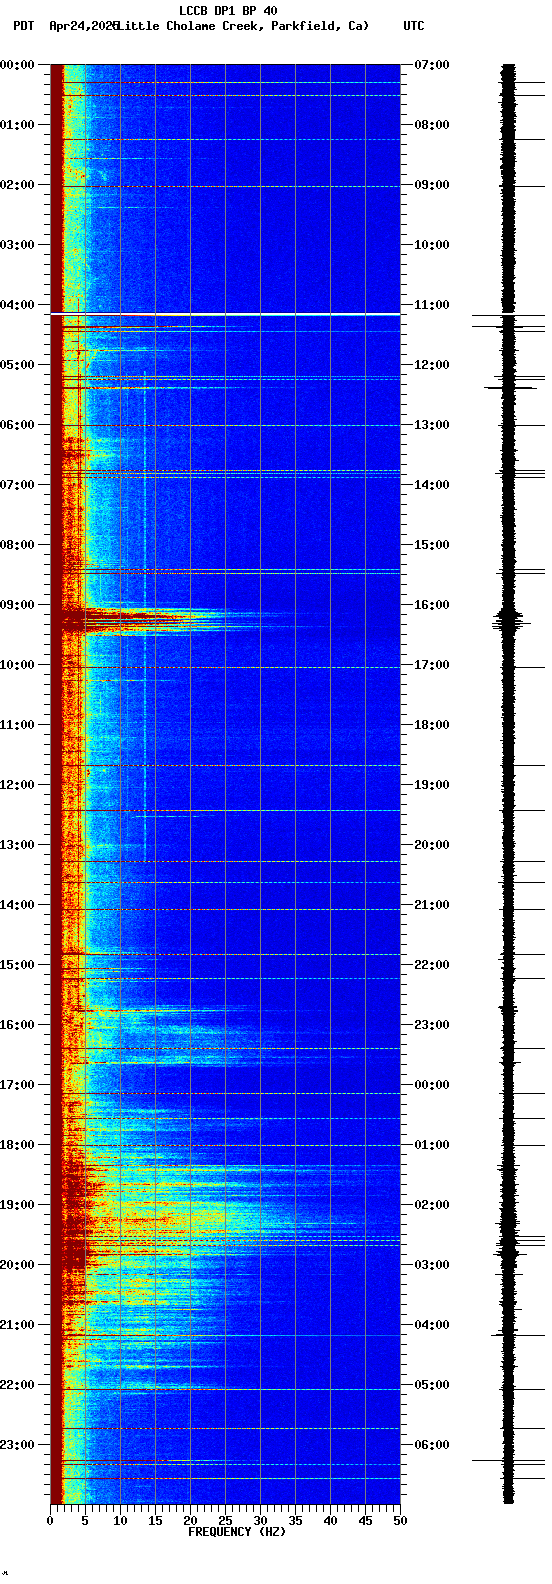The image size is (552, 1584).
Task: Click the title text 'LCCB DP1 BP 40'
Action: 228,11
